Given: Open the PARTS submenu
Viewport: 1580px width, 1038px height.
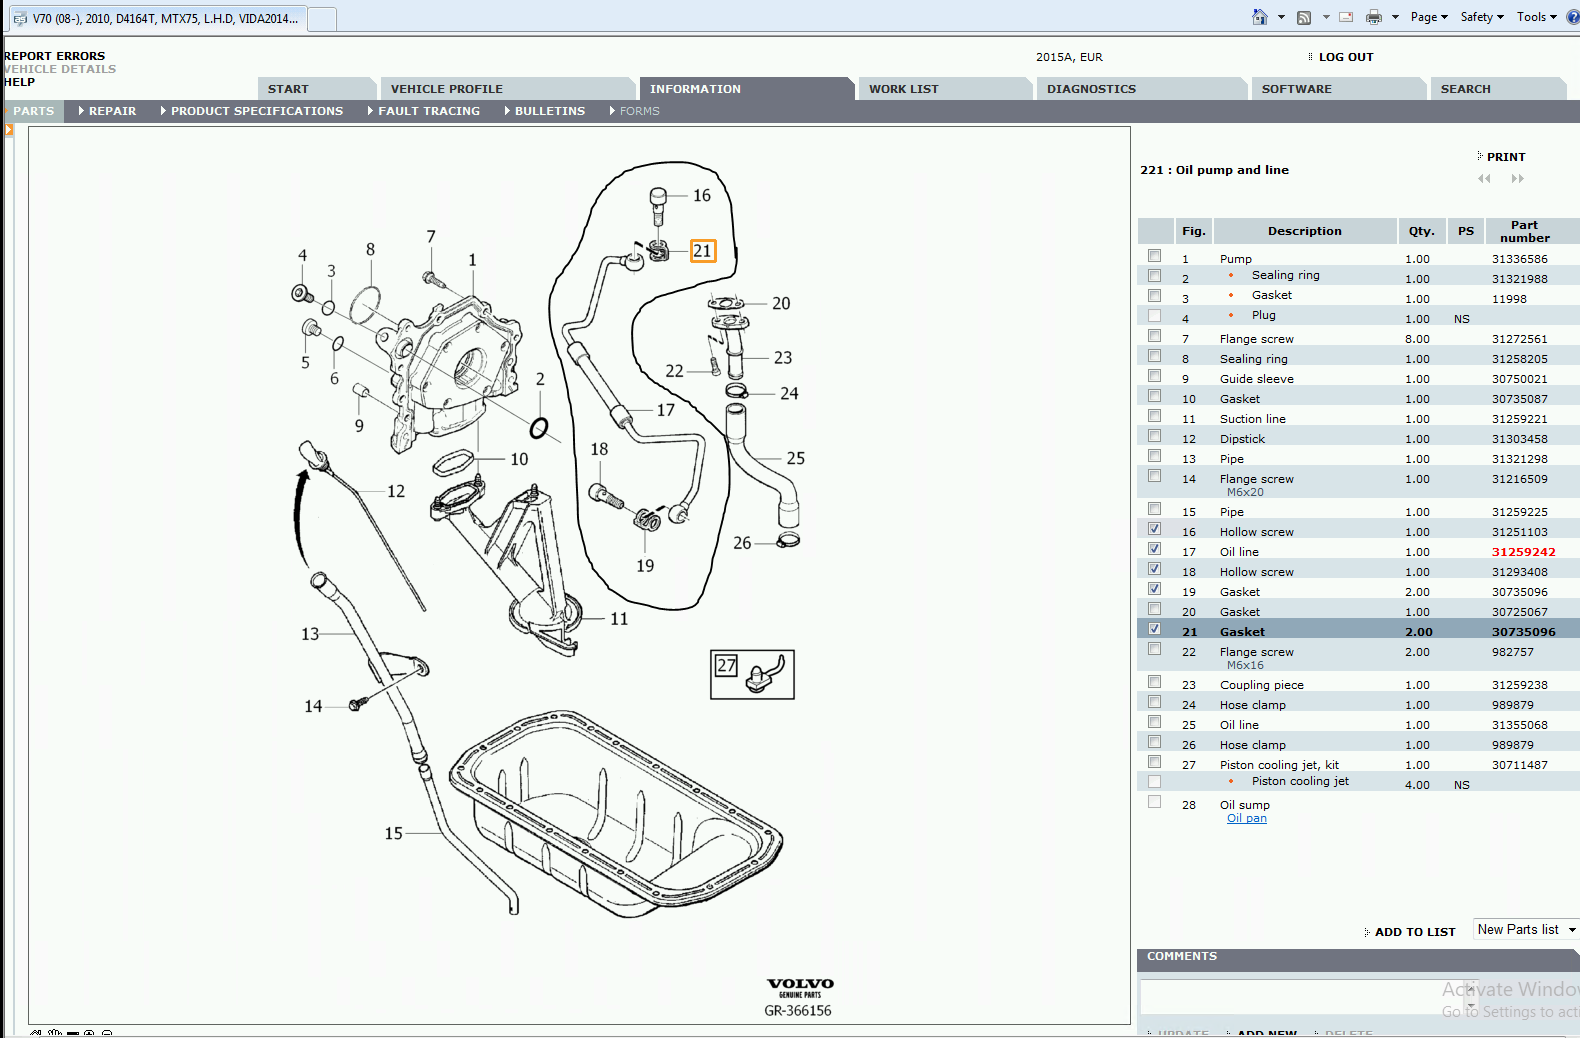Looking at the screenshot, I should pyautogui.click(x=34, y=111).
